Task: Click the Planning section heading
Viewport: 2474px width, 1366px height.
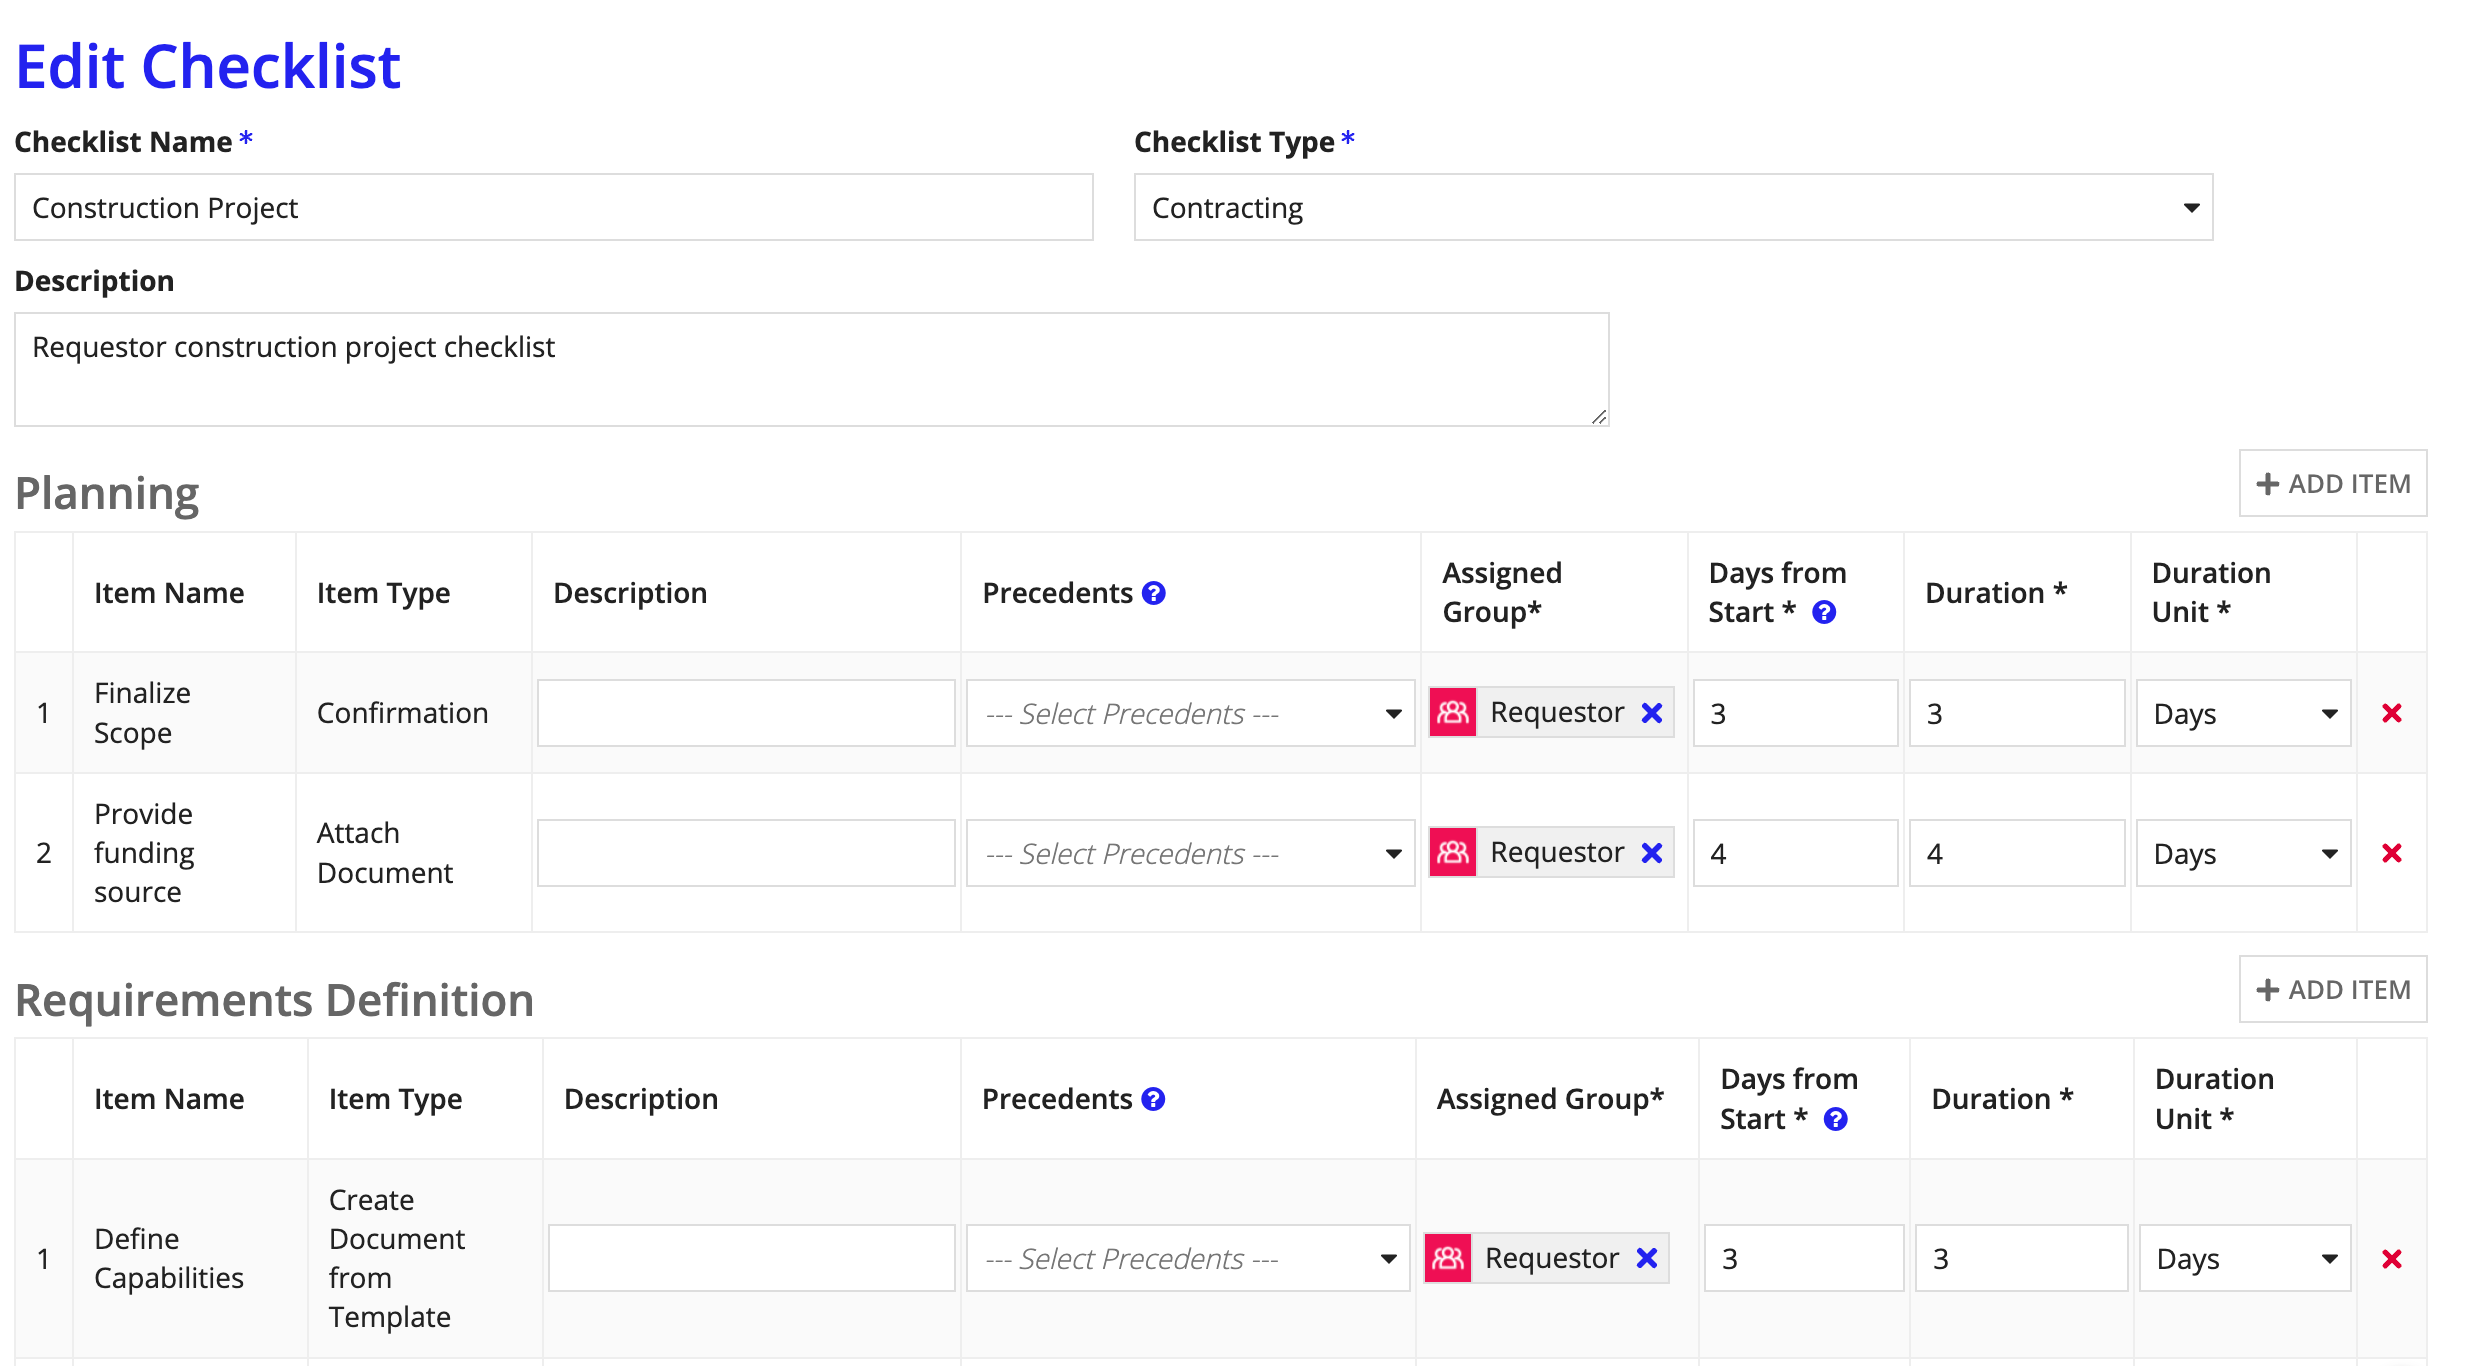Action: click(108, 494)
